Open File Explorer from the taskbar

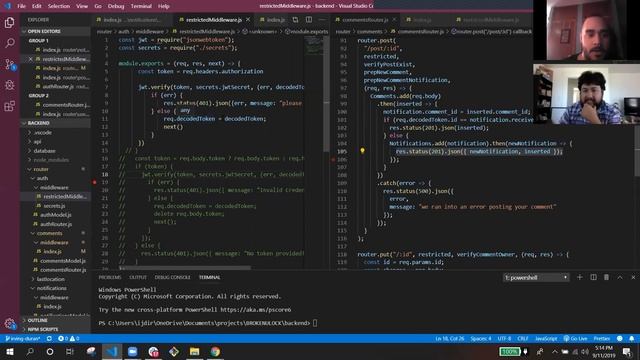pos(194,351)
